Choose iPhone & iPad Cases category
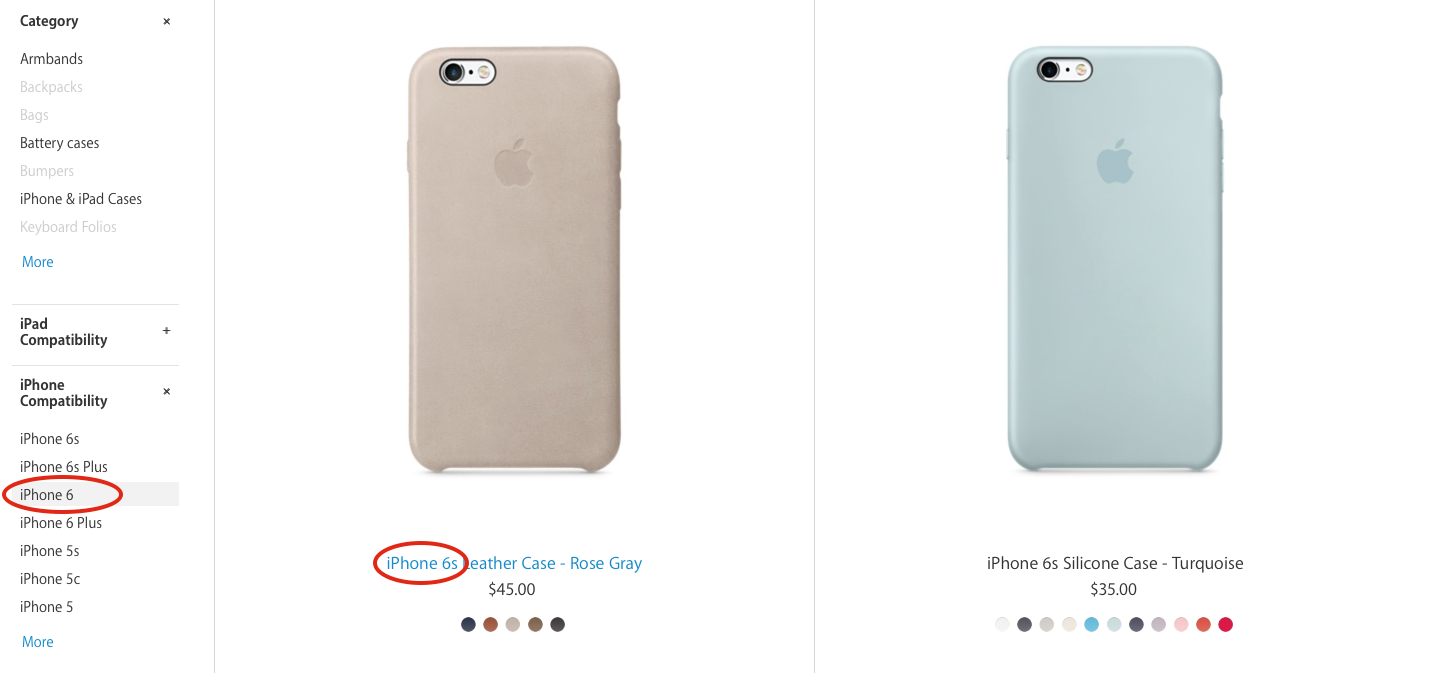This screenshot has width=1429, height=673. click(81, 199)
